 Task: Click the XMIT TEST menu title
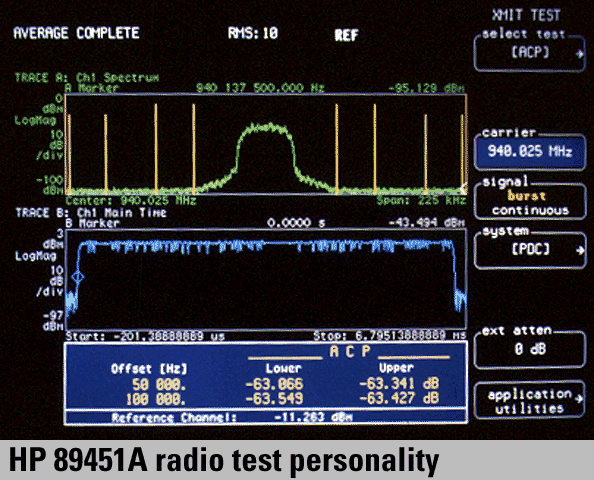tap(526, 15)
